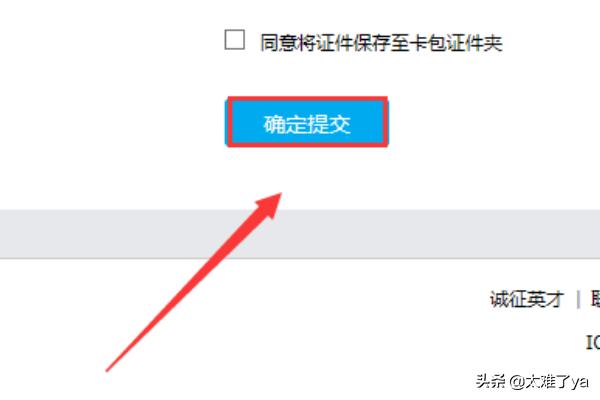Click the @太难了ya author handle
This screenshot has height=400, width=600.
point(549,382)
